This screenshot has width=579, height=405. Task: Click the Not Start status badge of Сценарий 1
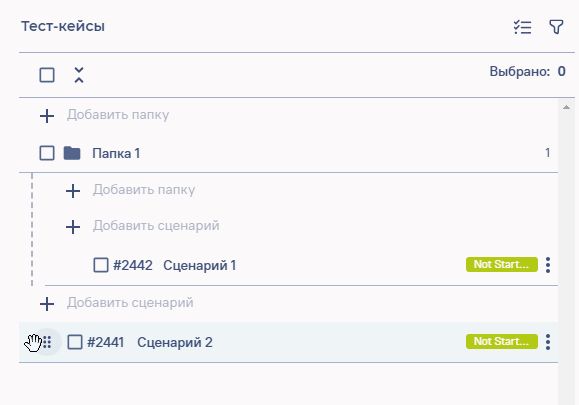click(x=501, y=265)
